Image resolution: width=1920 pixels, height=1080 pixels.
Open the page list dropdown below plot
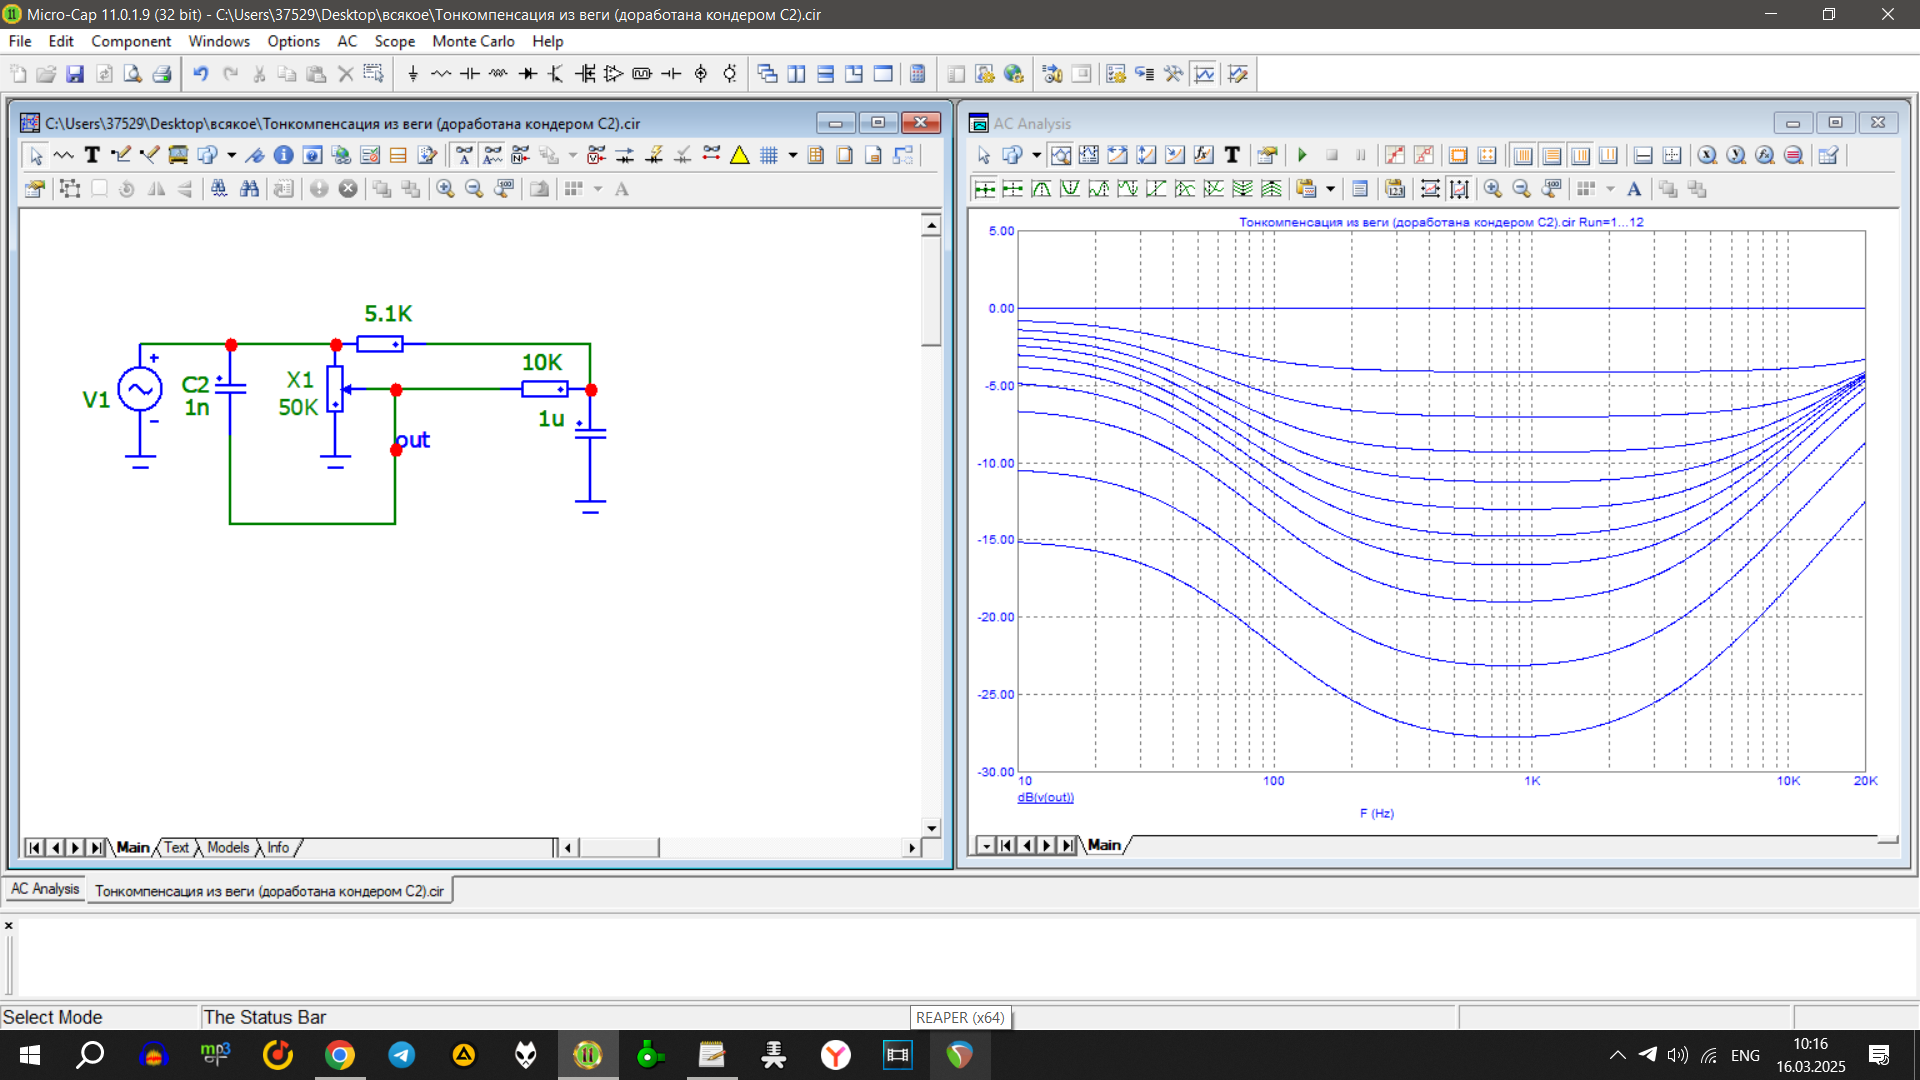click(985, 846)
